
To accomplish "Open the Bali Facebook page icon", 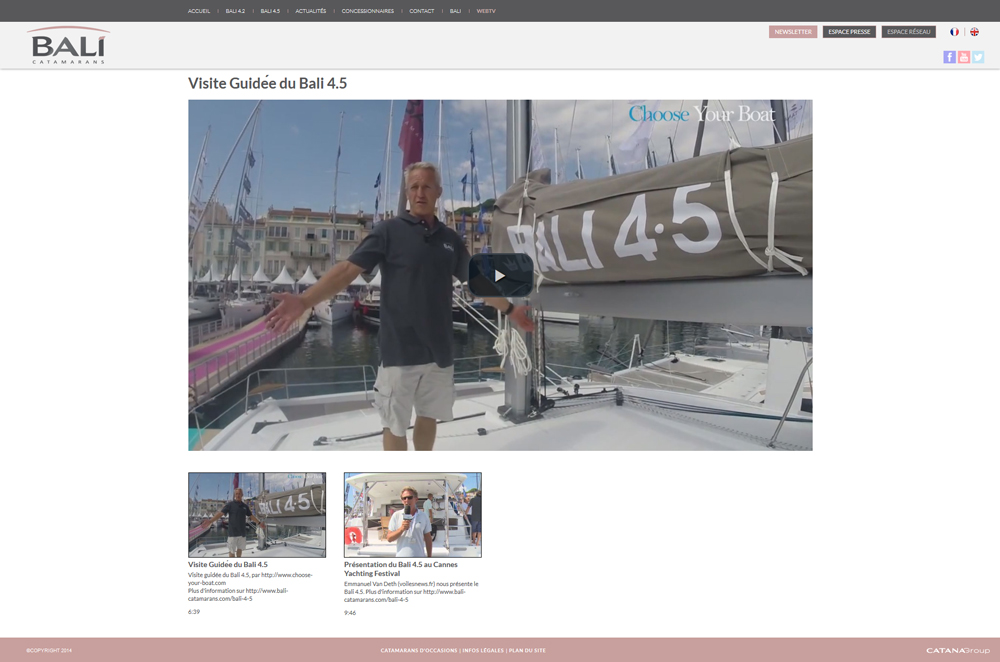I will pyautogui.click(x=949, y=57).
